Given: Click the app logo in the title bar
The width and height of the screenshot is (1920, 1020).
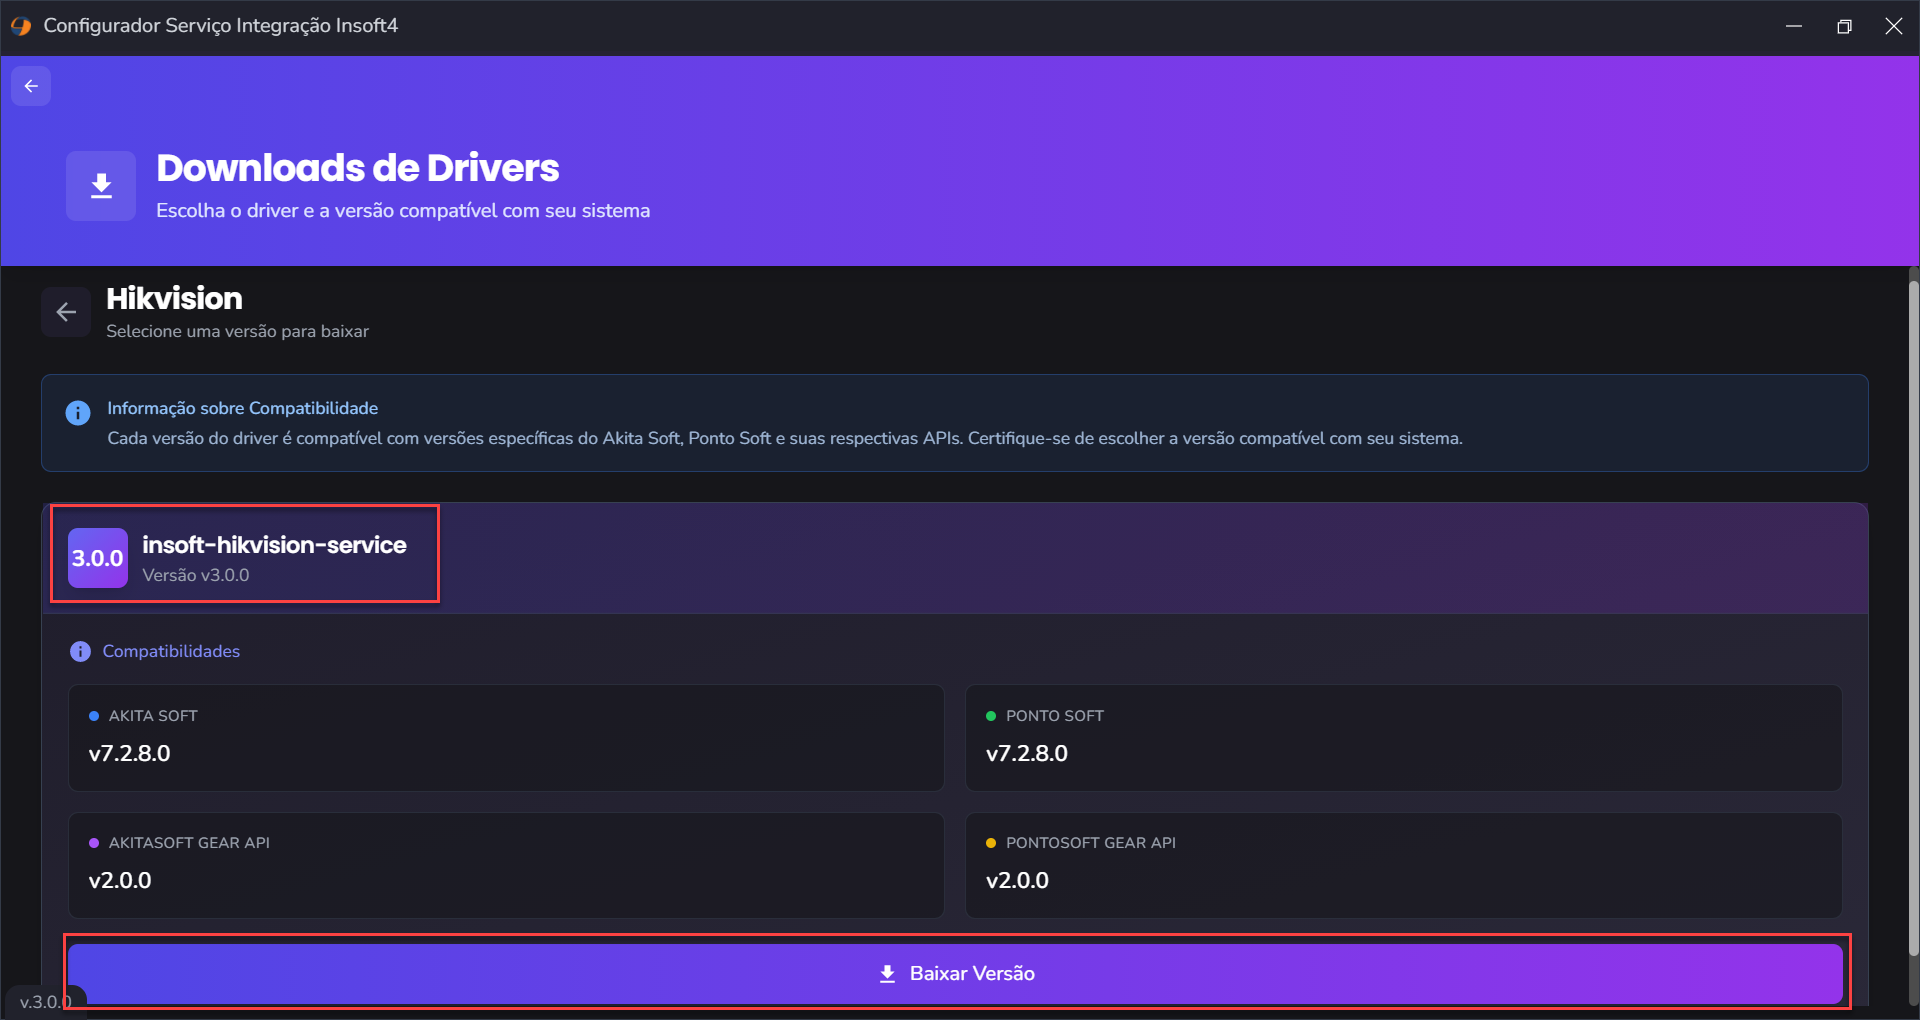Looking at the screenshot, I should coord(21,26).
